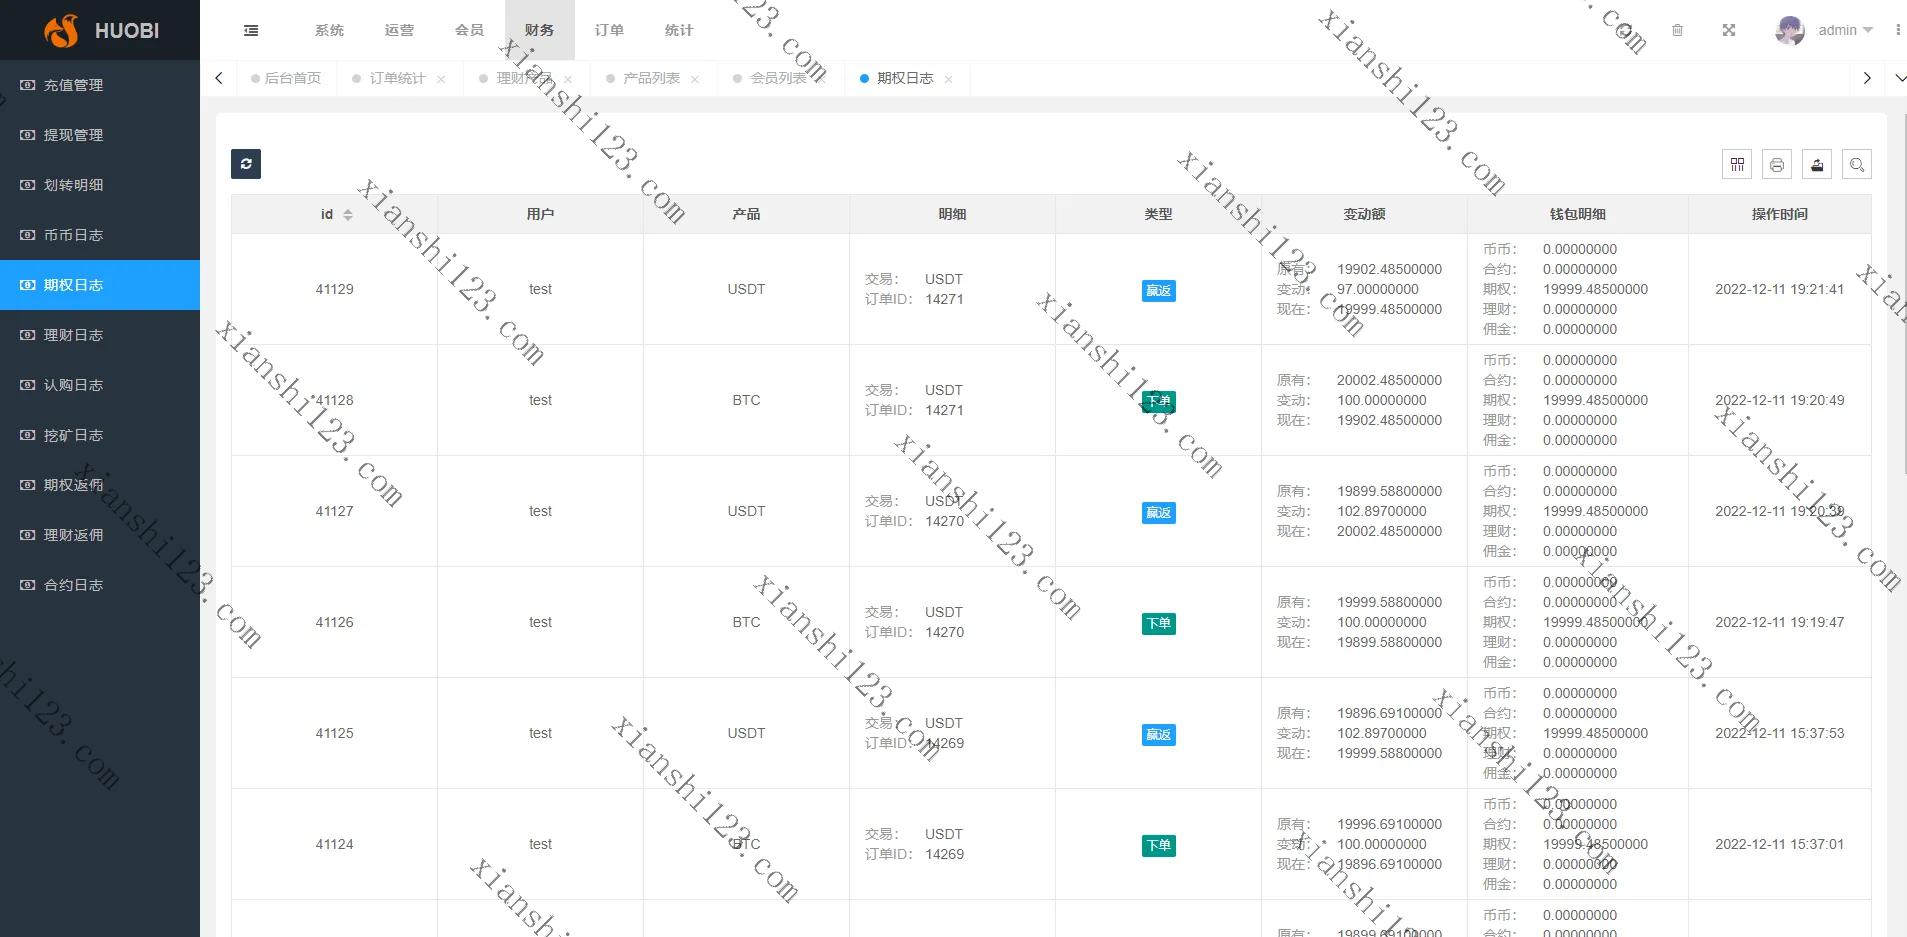Screen dimensions: 1907x937
Task: Enter fullscreen with the expand arrows icon
Action: [1728, 31]
